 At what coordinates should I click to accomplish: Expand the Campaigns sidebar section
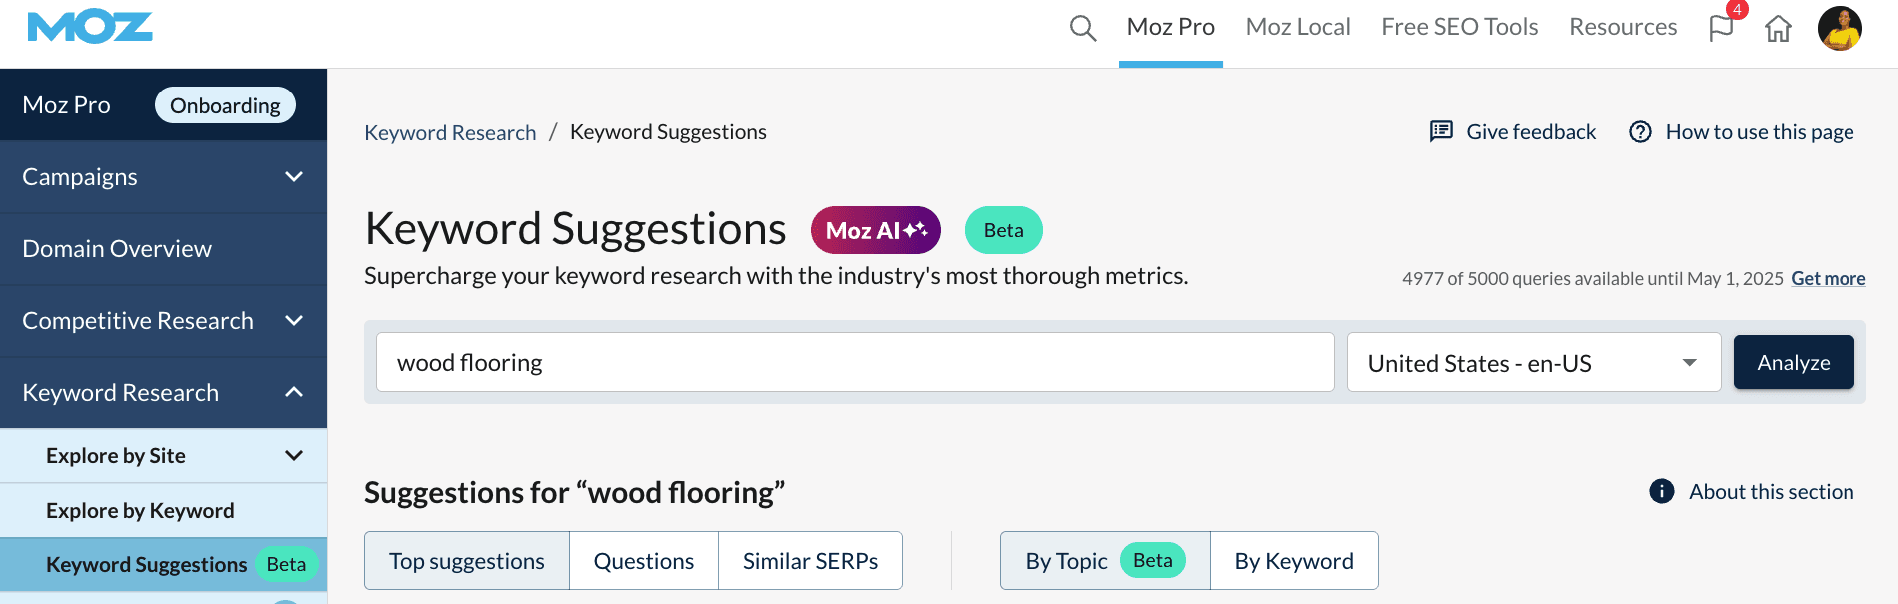point(294,177)
